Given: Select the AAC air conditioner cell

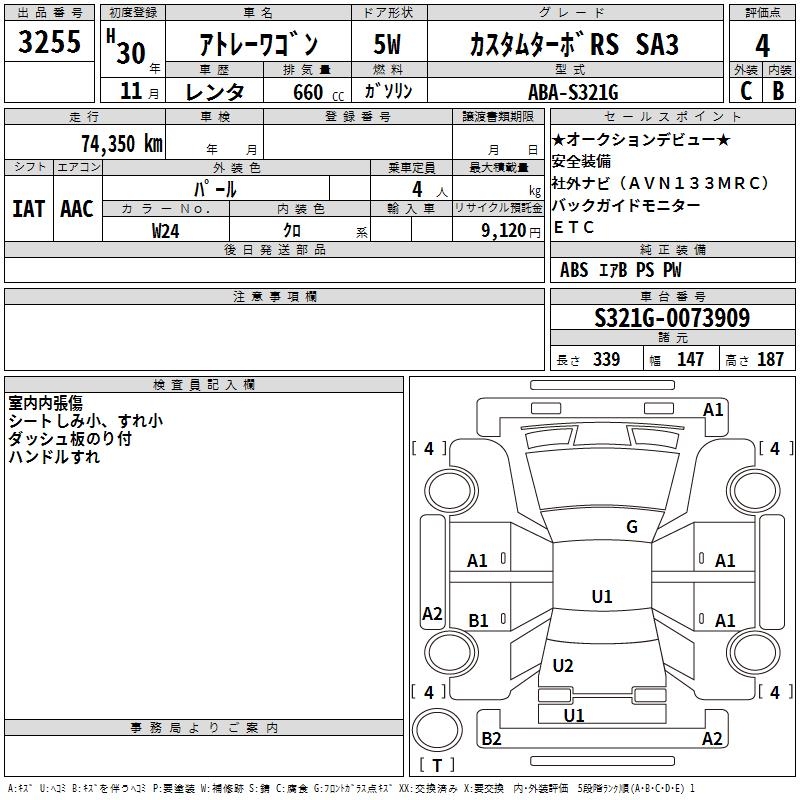Looking at the screenshot, I should click(76, 208).
